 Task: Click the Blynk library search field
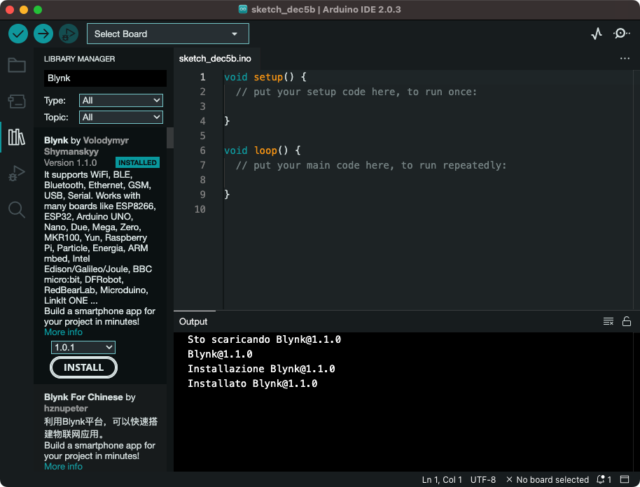pos(104,78)
